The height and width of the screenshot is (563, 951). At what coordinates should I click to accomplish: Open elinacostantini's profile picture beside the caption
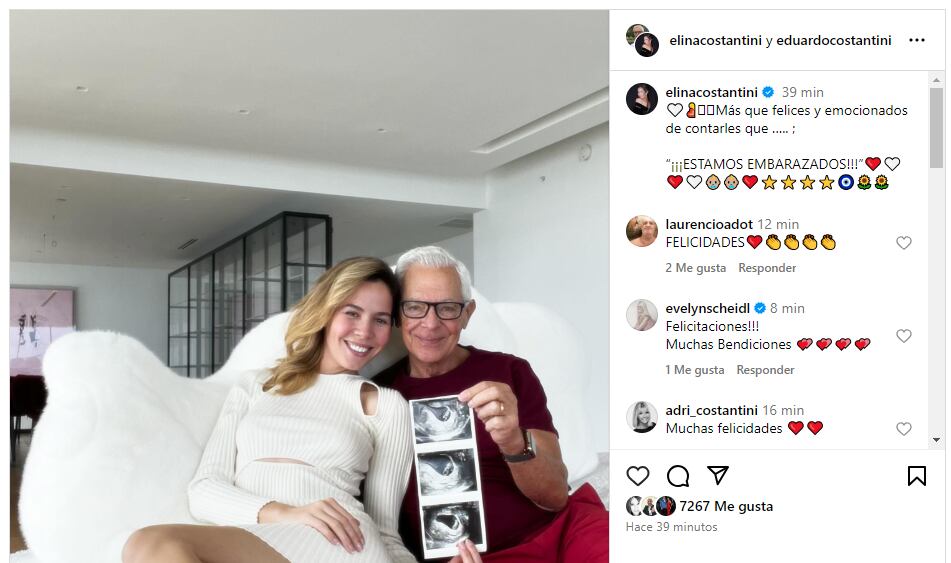pyautogui.click(x=642, y=99)
